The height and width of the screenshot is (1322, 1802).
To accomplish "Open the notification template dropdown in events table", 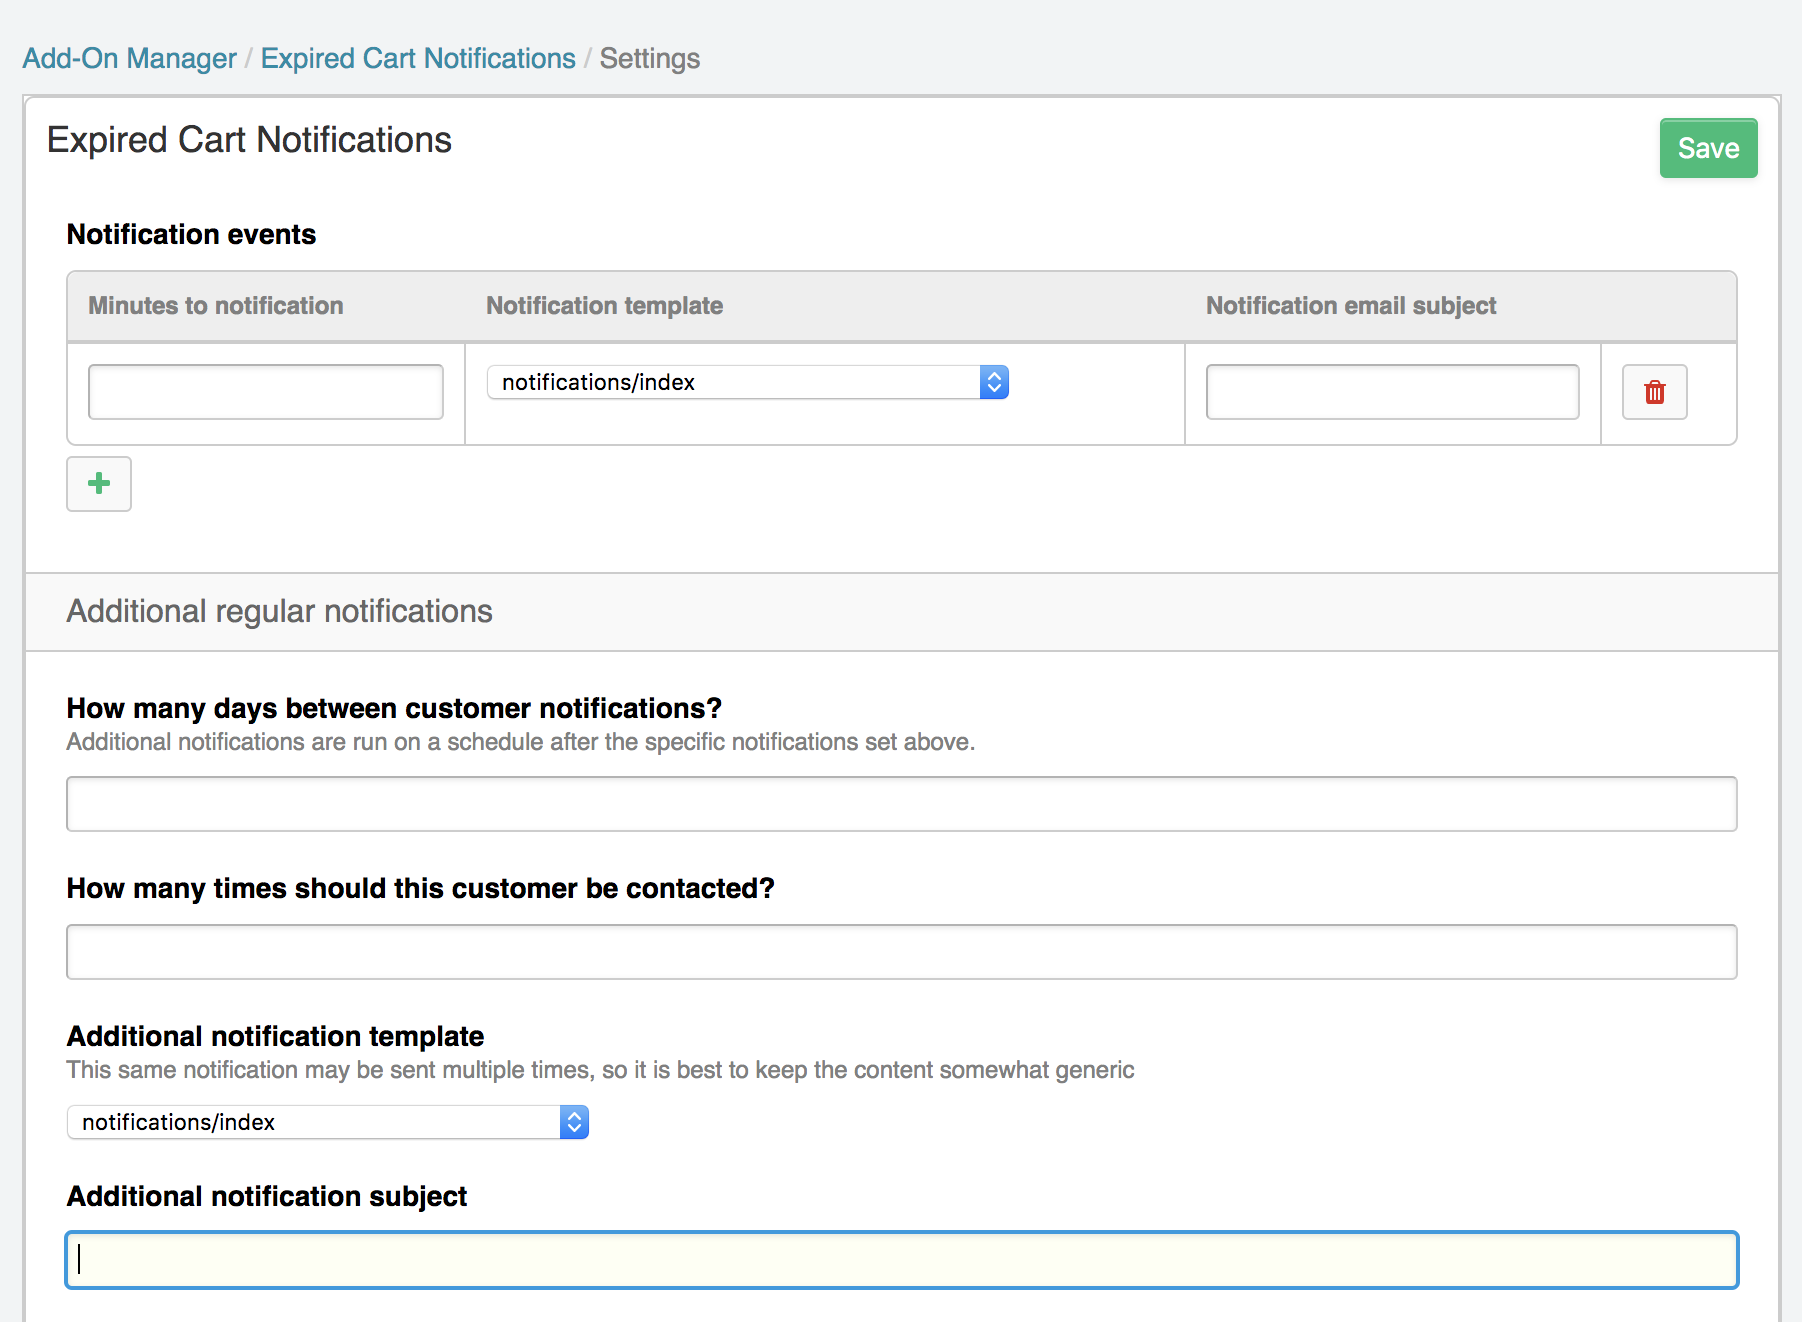I will [x=747, y=382].
